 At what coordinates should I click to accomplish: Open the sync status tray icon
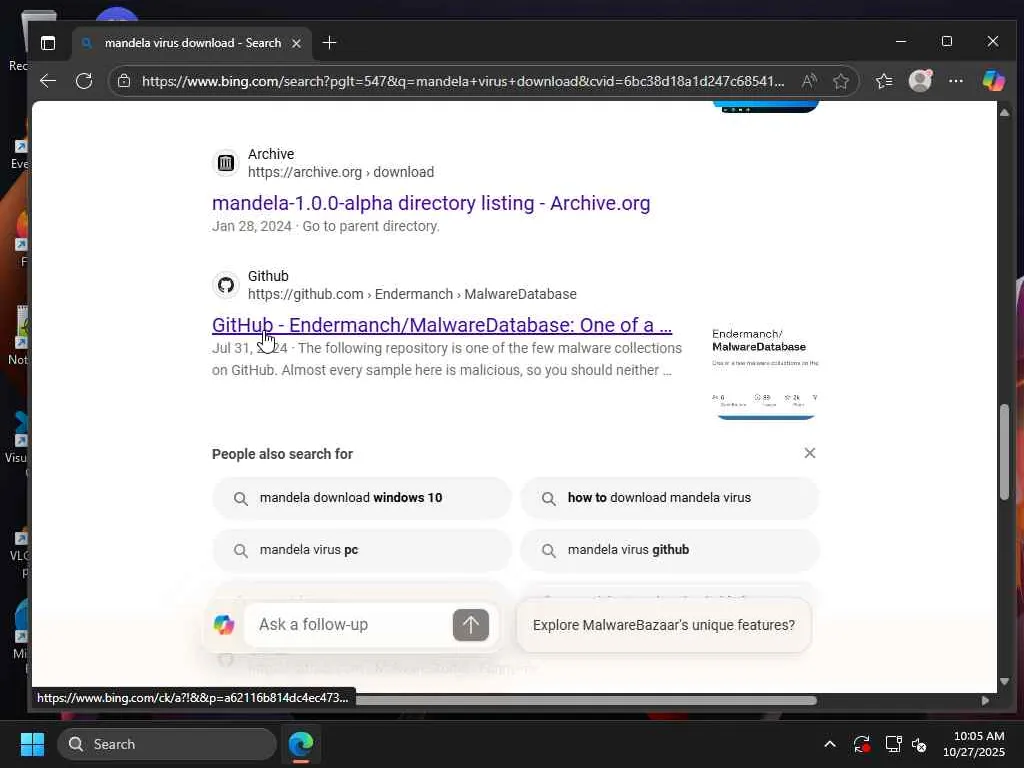[861, 744]
